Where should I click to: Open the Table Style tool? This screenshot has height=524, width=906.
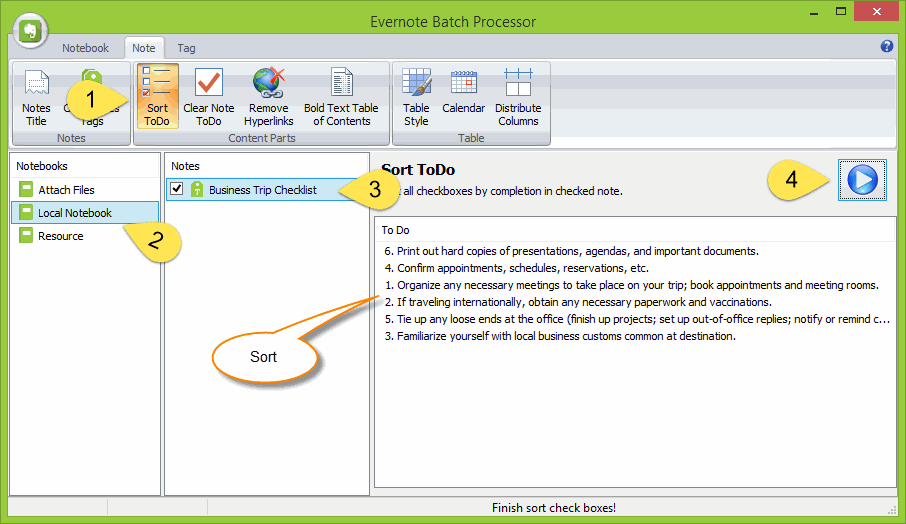(x=416, y=96)
